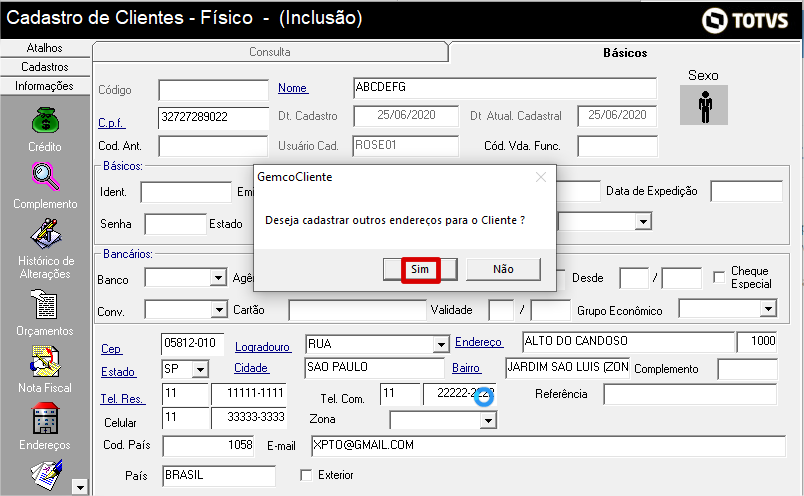Click the CPF field 32727289022
The height and width of the screenshot is (496, 804).
point(213,117)
